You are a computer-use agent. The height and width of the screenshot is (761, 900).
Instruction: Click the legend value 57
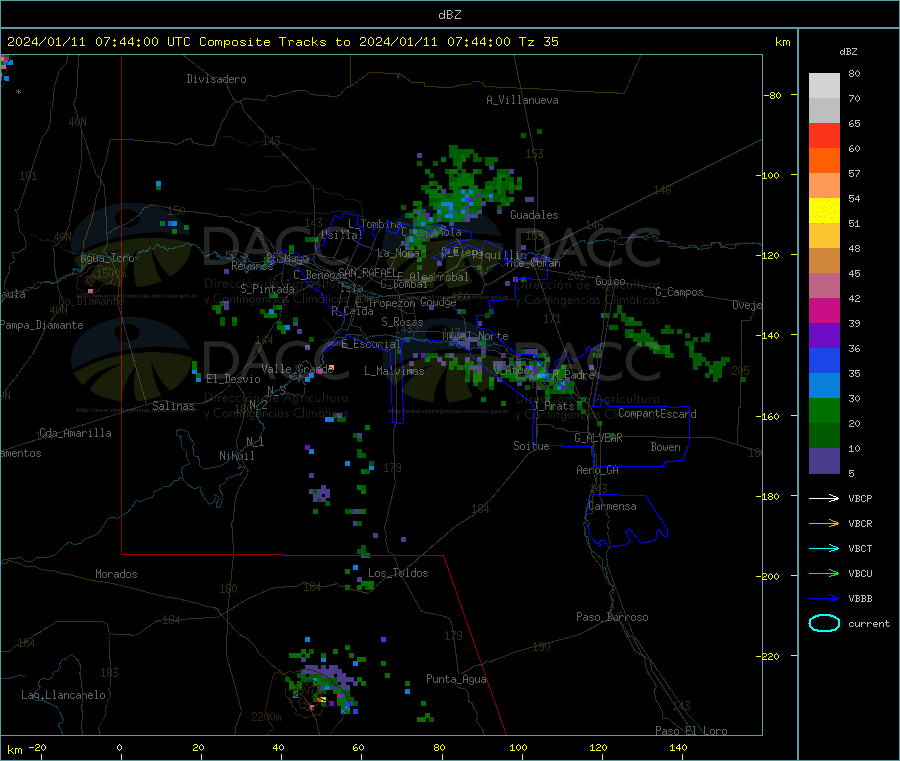854,173
